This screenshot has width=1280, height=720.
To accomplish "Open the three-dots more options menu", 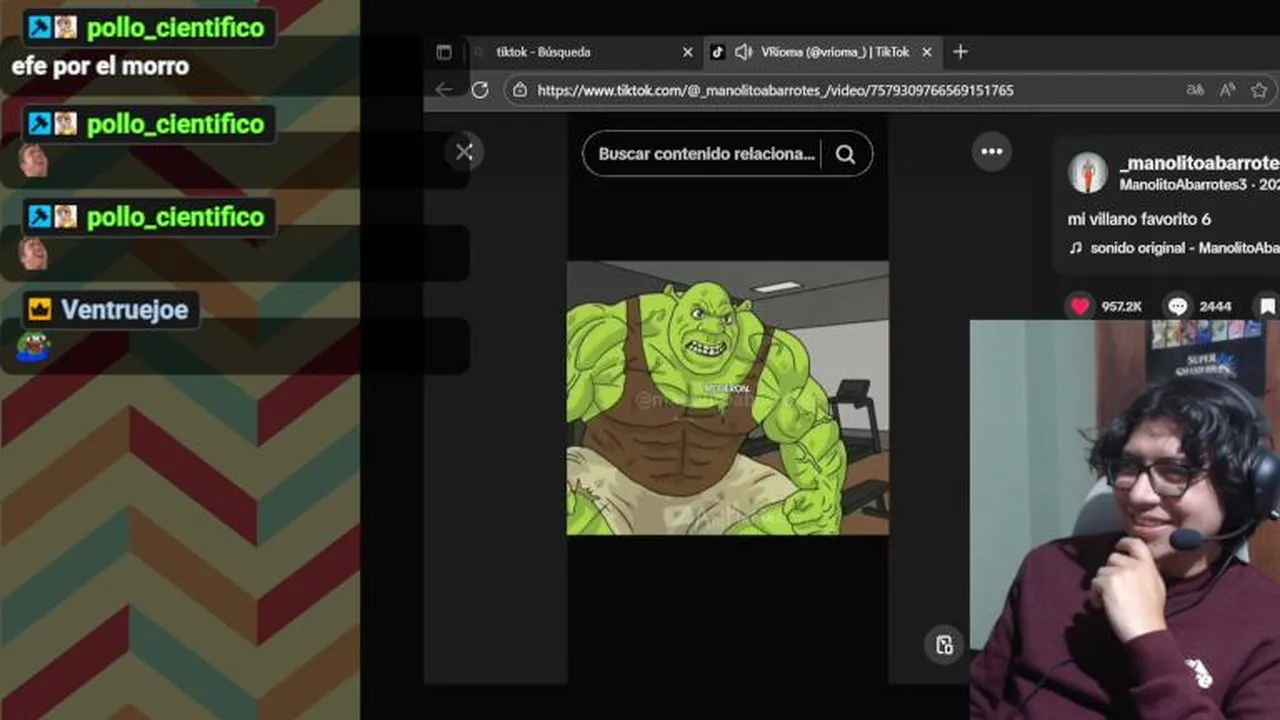I will [992, 152].
